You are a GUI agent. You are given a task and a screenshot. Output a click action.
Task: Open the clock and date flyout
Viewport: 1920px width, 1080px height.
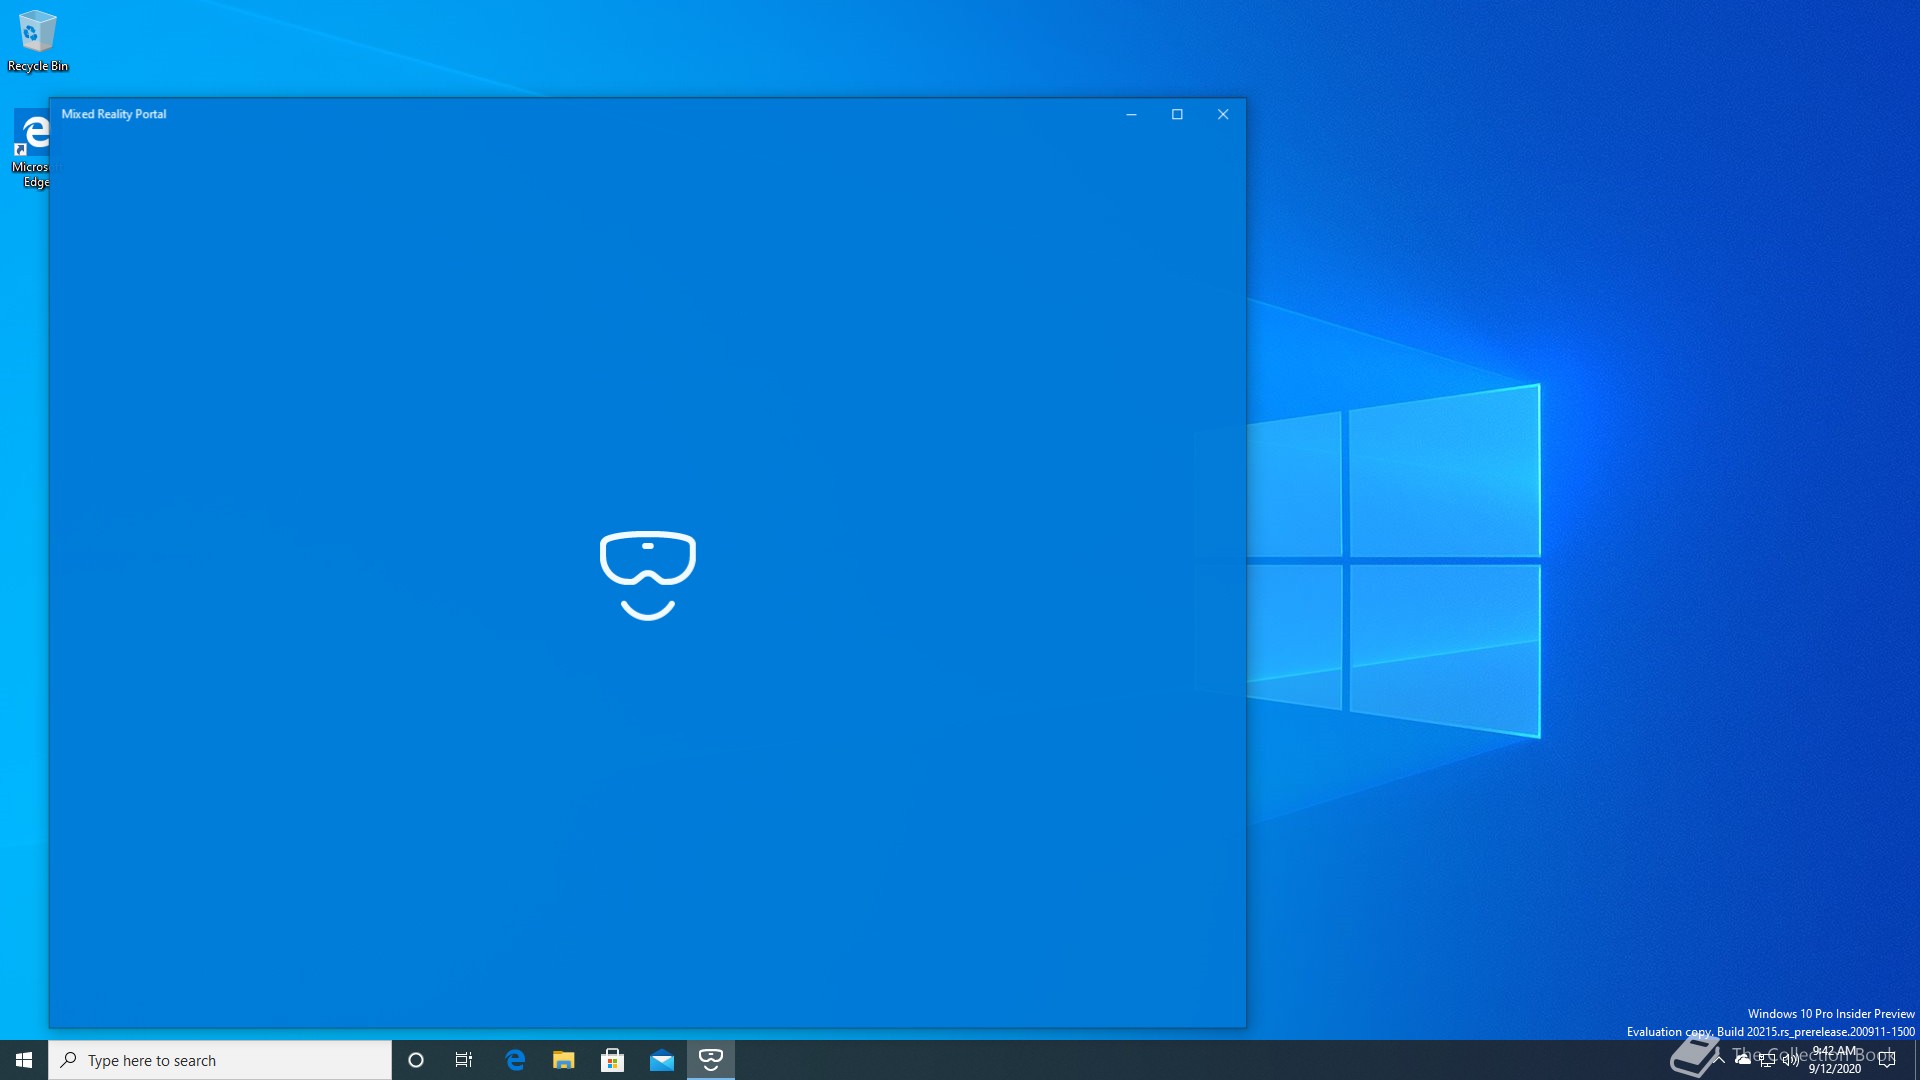pyautogui.click(x=1835, y=1060)
